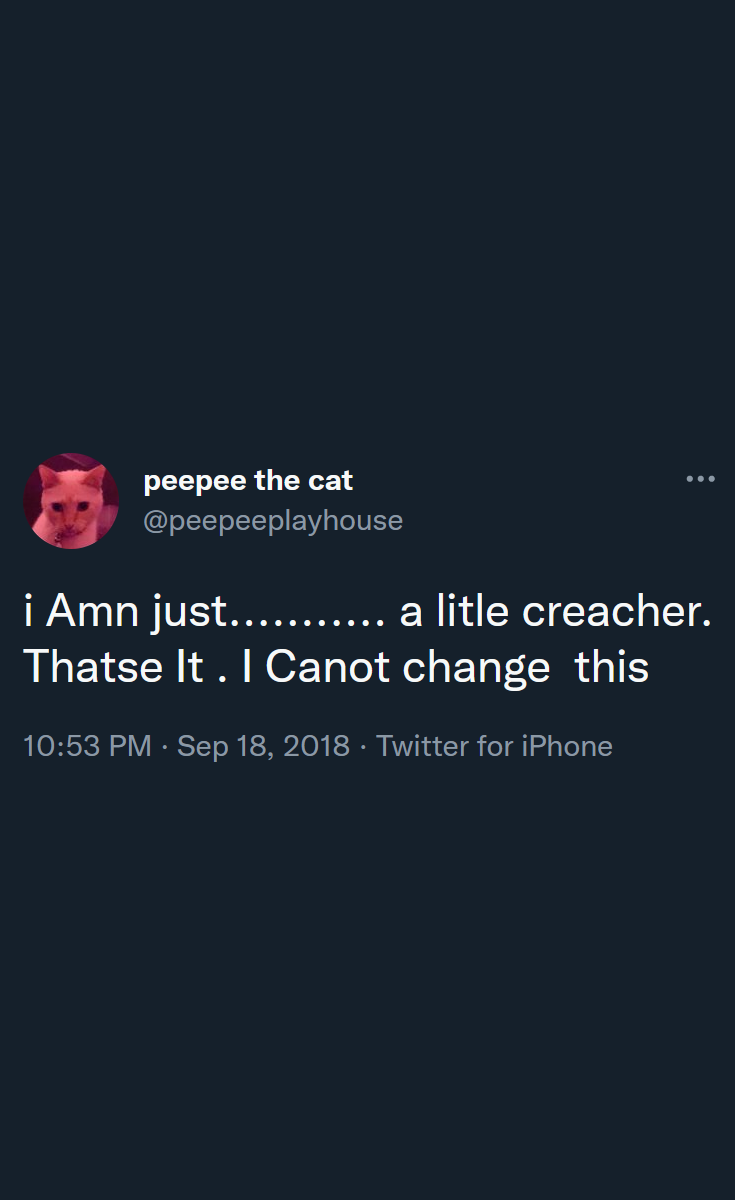Click the year "2018" in the date
735x1200 pixels.
pos(316,746)
